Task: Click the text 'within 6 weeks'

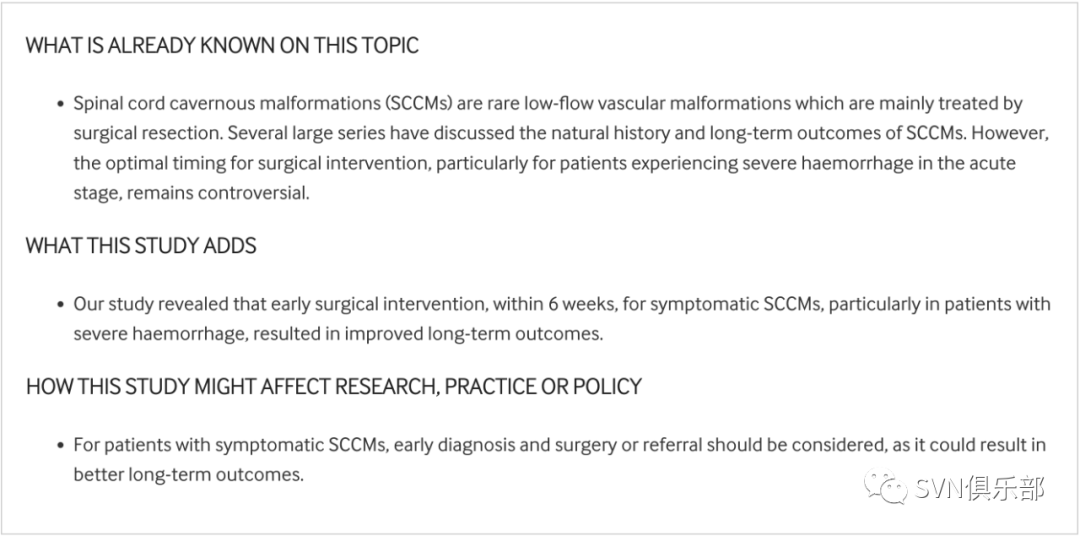Action: (555, 304)
